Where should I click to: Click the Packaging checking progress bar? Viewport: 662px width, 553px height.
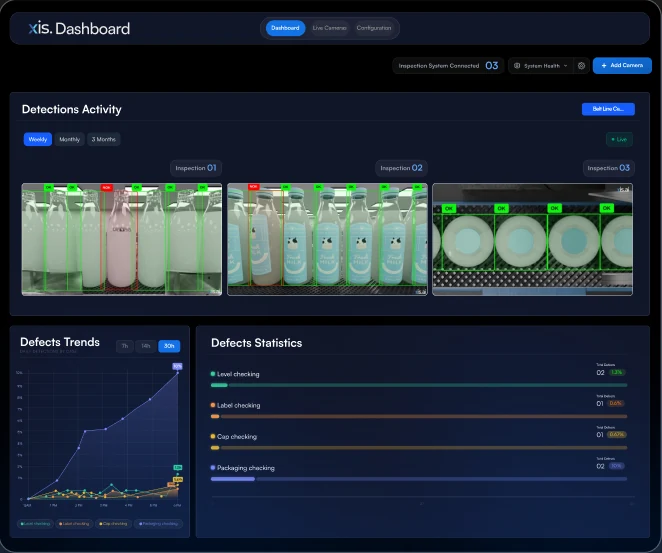click(419, 479)
